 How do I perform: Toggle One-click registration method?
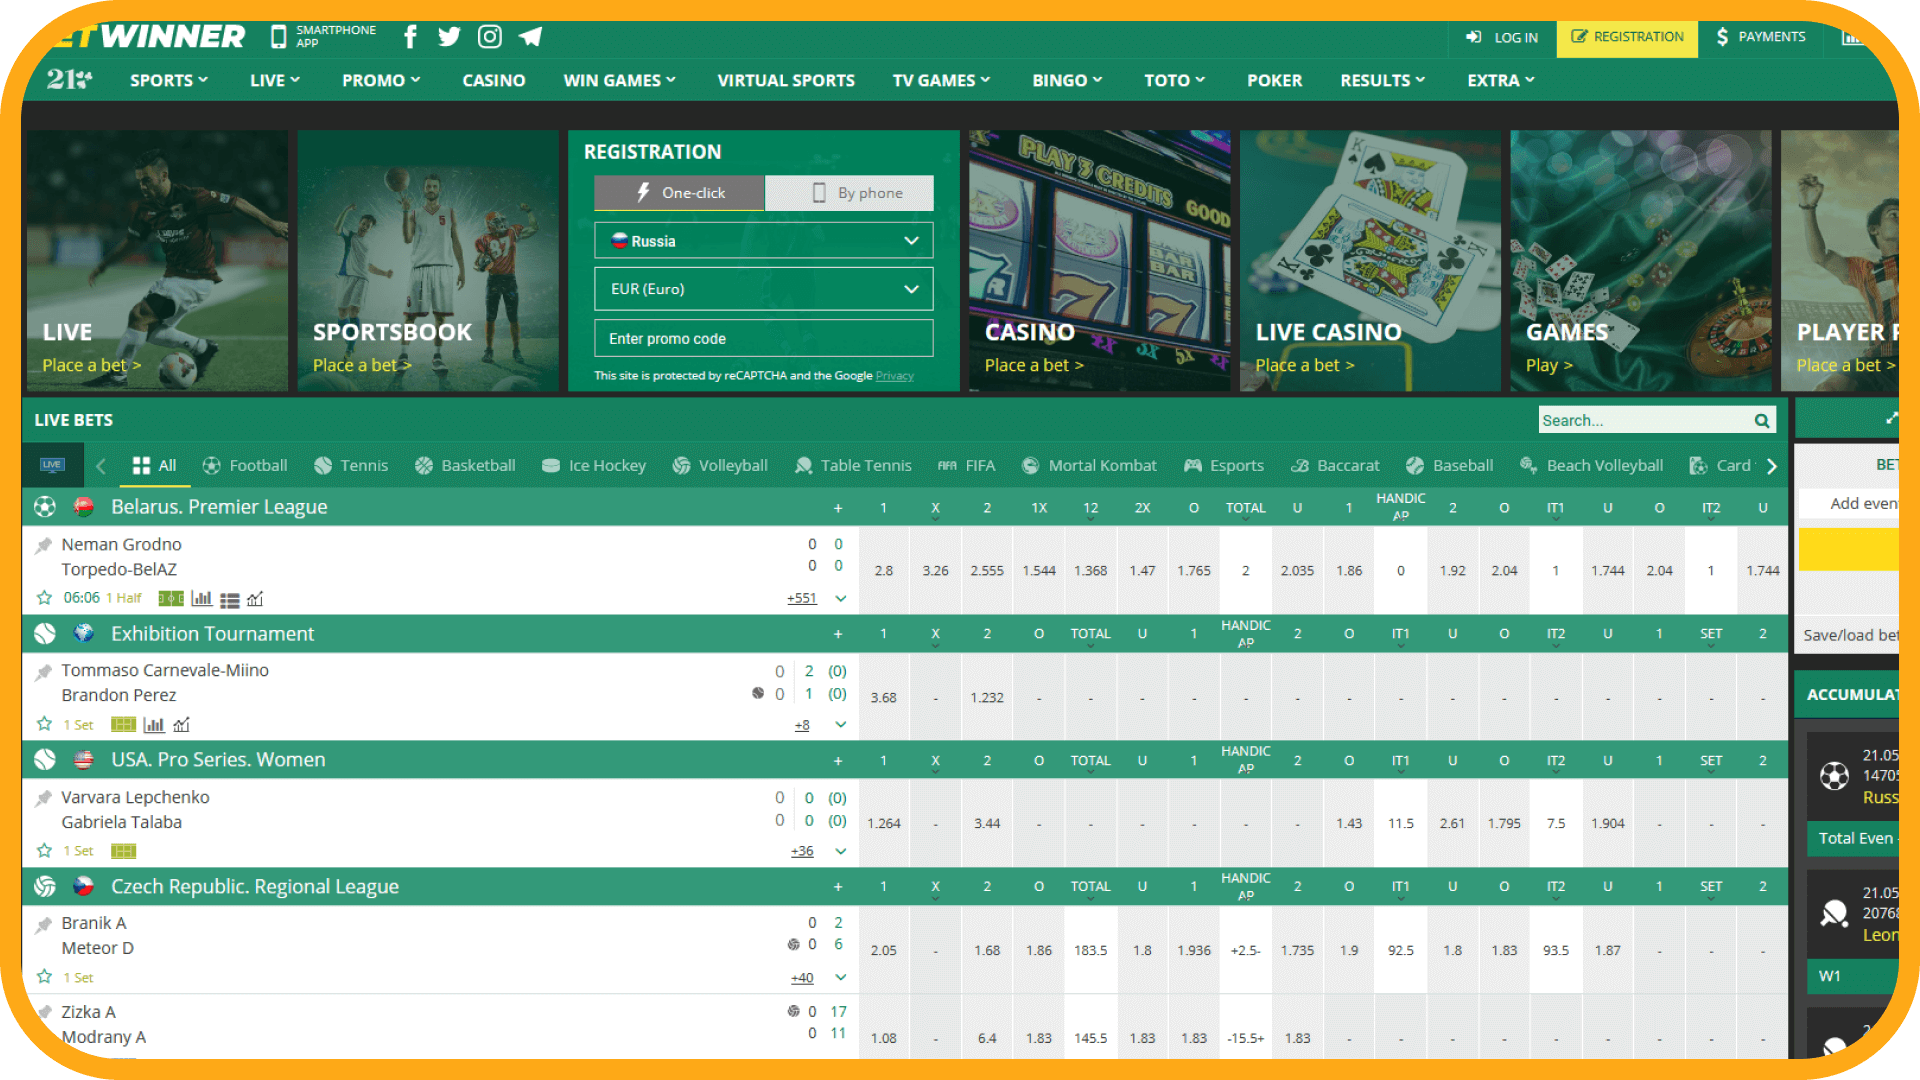coord(679,191)
